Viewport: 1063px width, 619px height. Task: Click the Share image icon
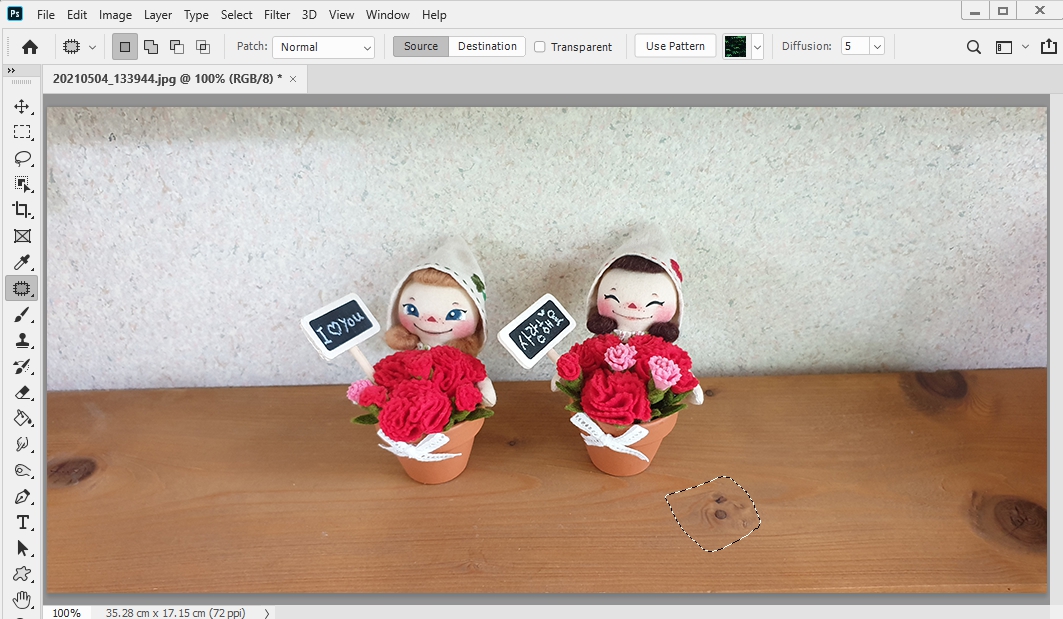(x=1048, y=46)
